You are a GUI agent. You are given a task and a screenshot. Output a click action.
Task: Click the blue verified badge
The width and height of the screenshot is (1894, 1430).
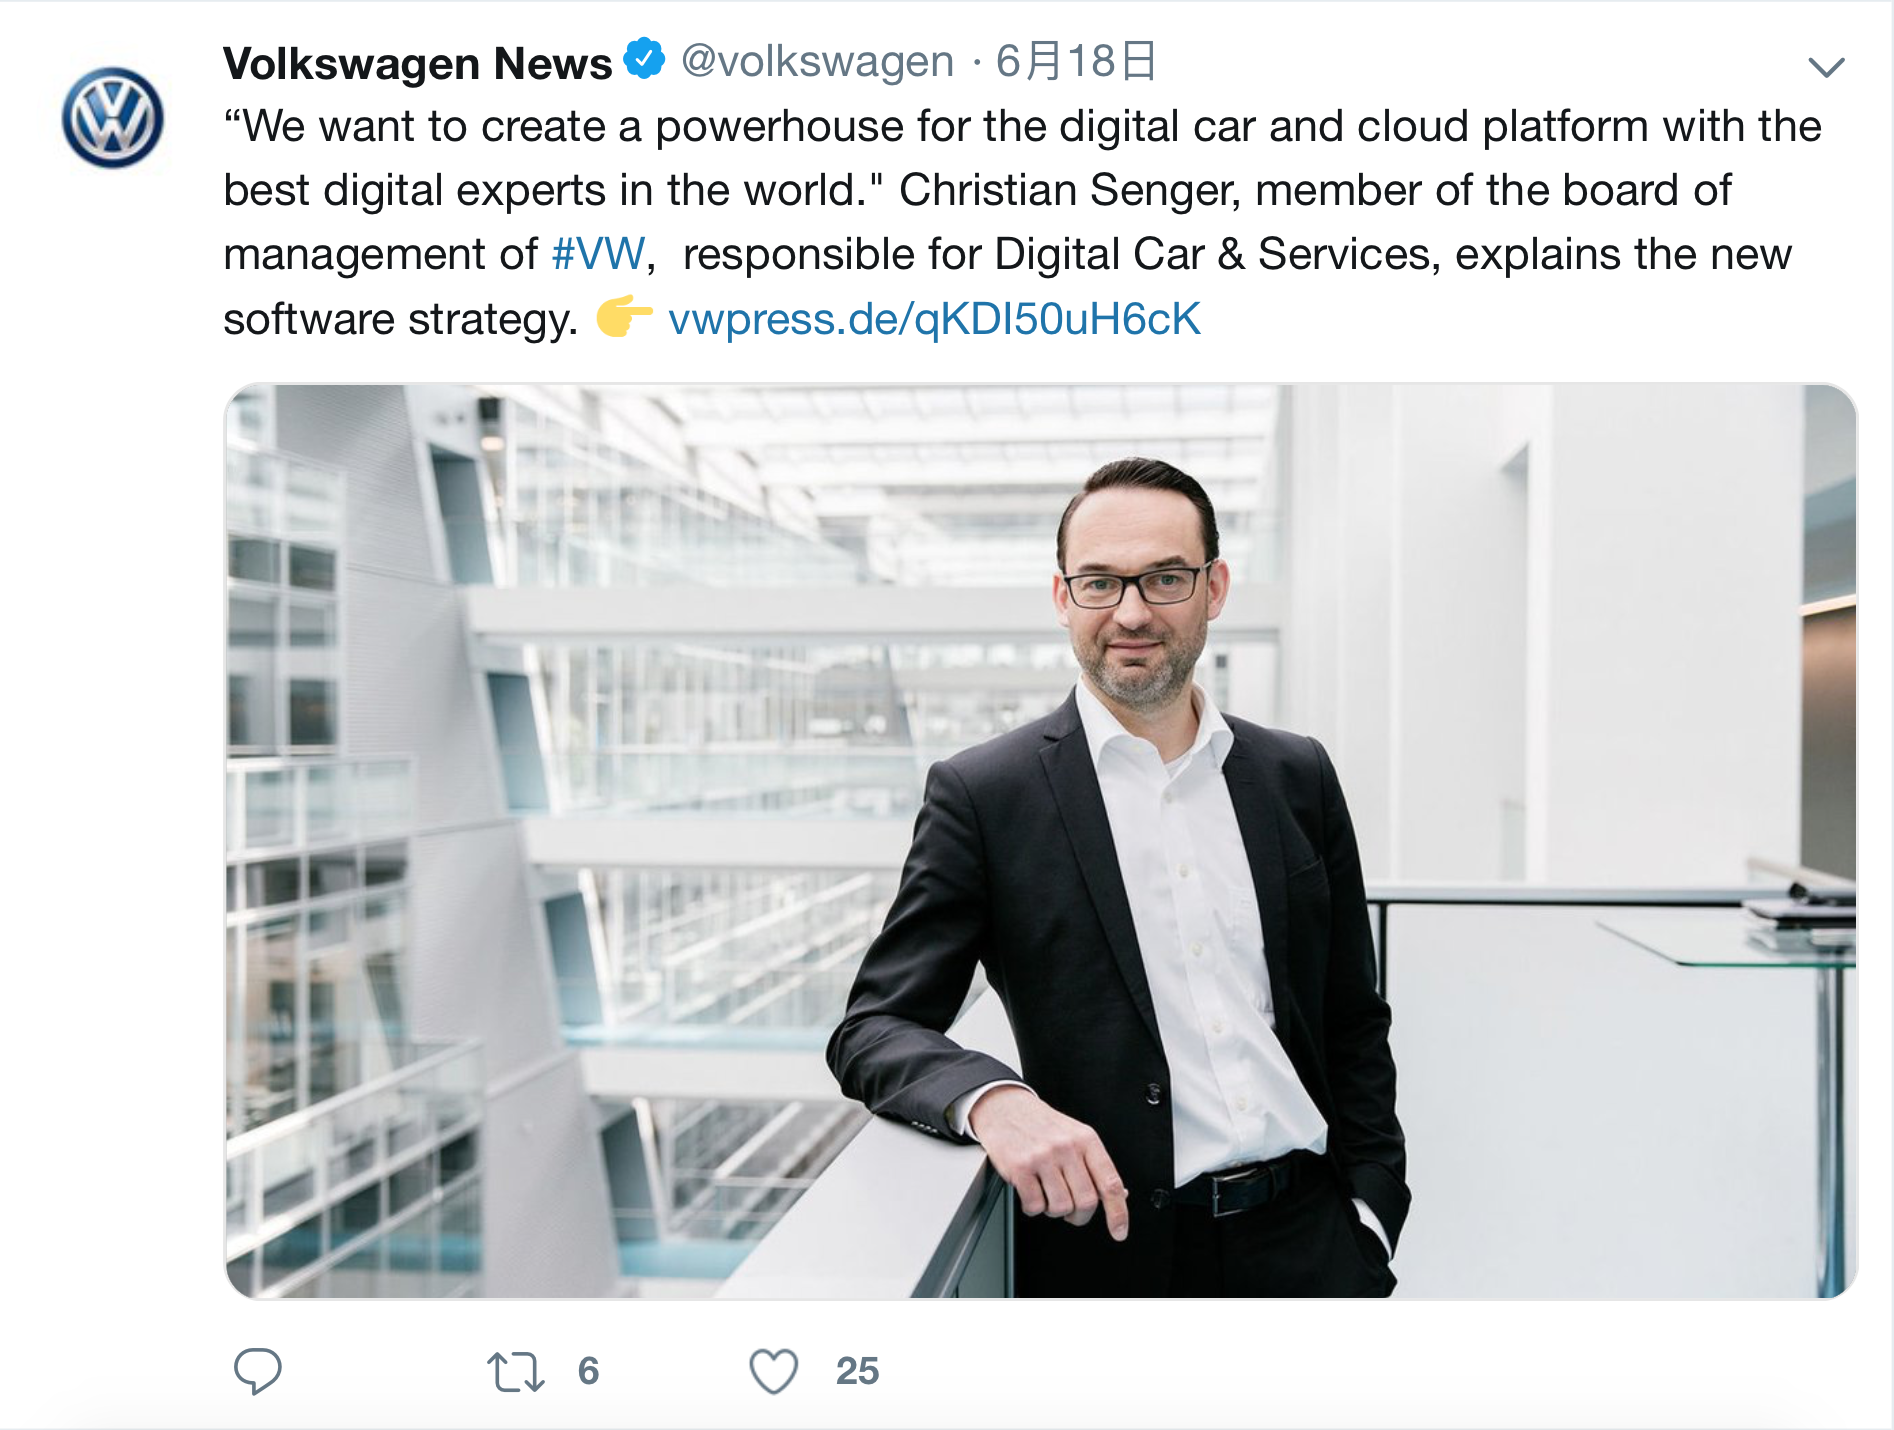(x=645, y=59)
